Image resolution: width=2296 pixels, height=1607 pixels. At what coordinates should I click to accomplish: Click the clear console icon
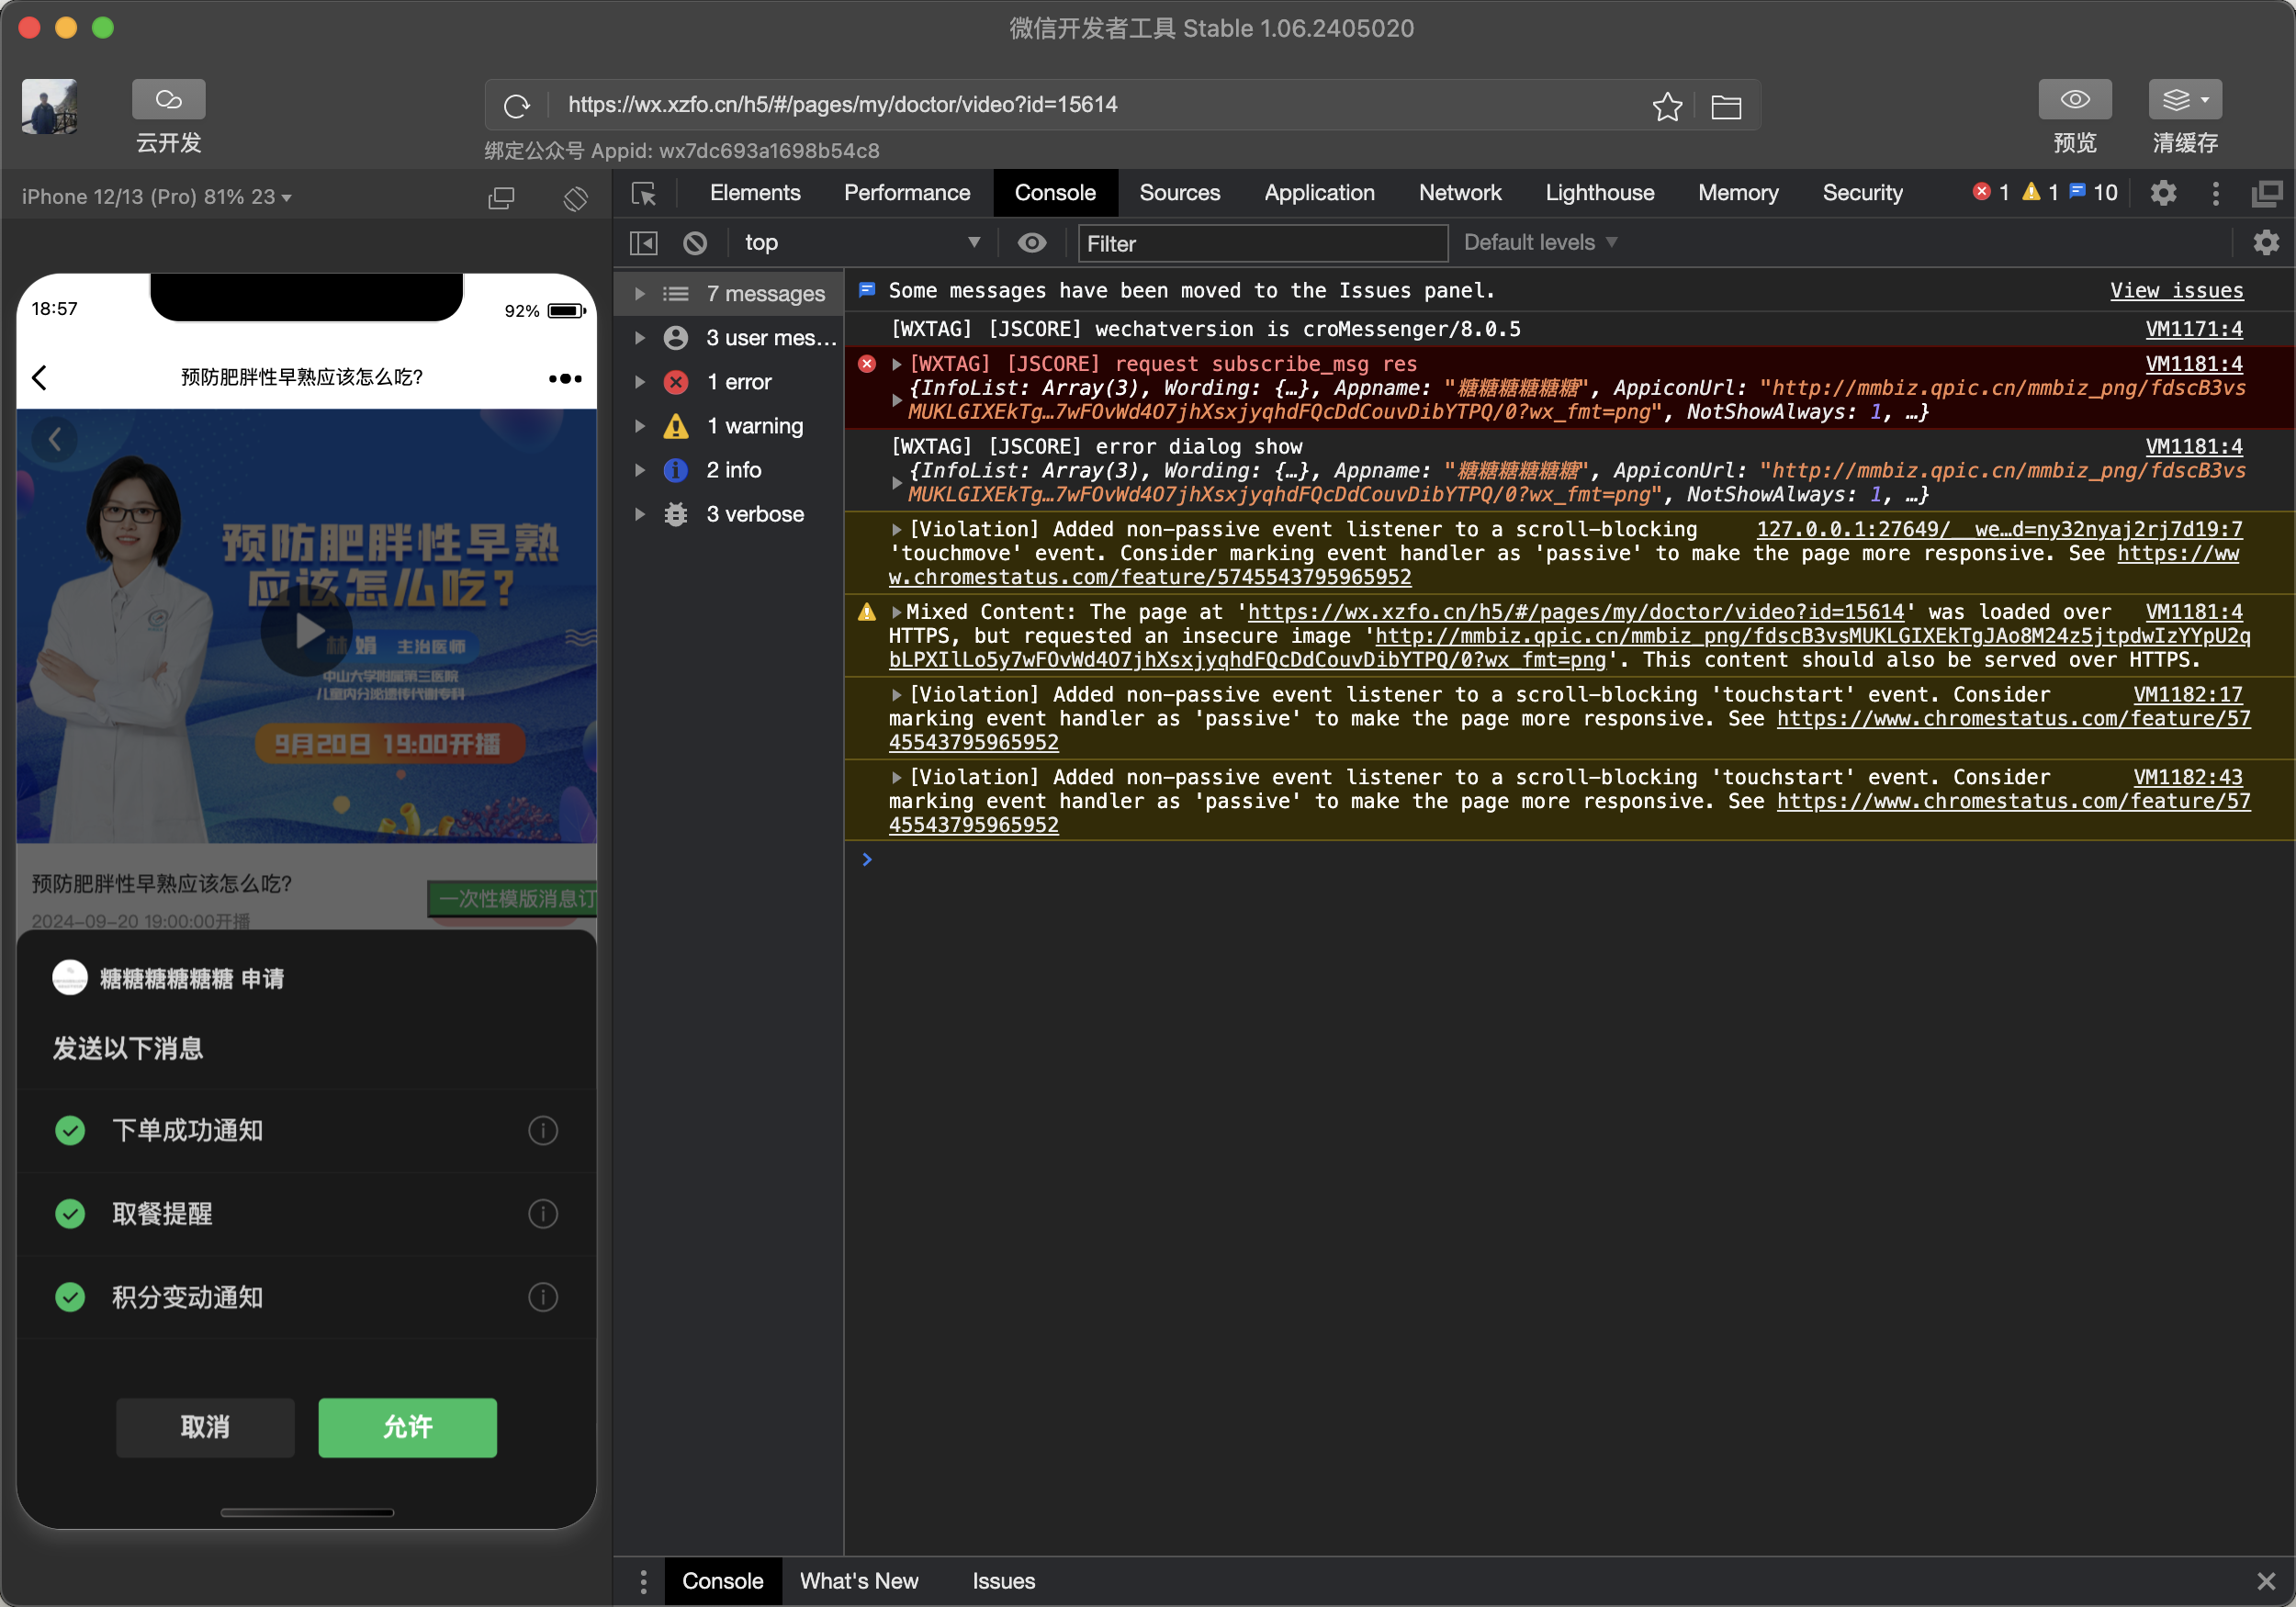click(695, 243)
